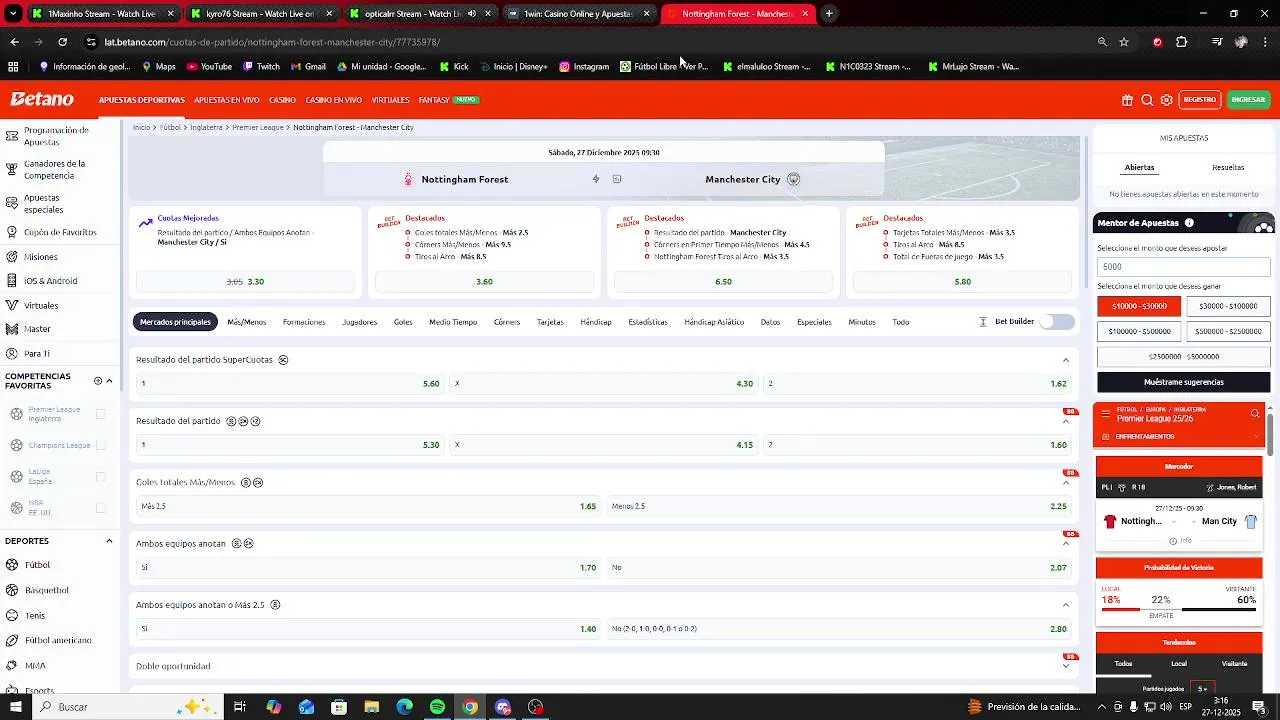This screenshot has width=1280, height=720.
Task: Toggle the Bet Builder switch
Action: 1057,322
